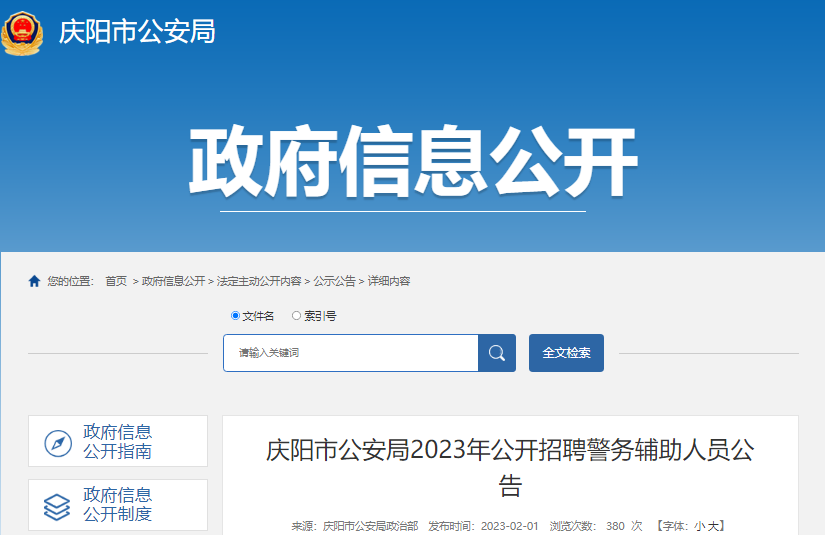Open 公示公告 breadcrumb link
Viewport: 825px width, 535px height.
(x=334, y=281)
